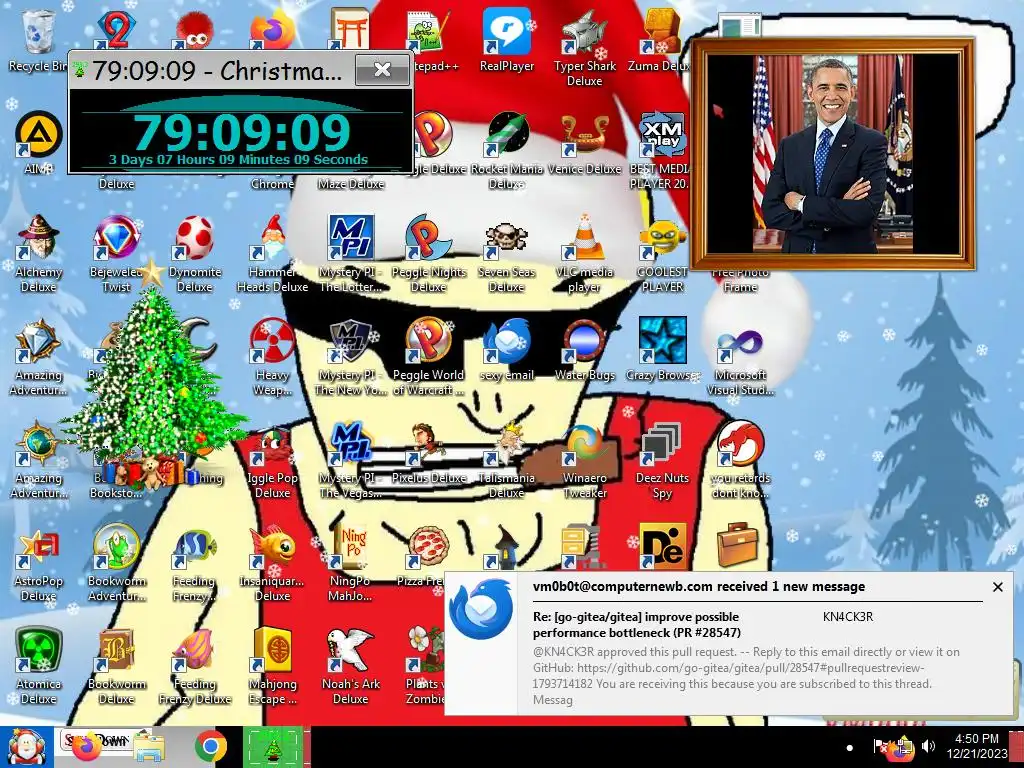This screenshot has height=768, width=1024.
Task: Click the notification message preview text
Action: point(746,675)
